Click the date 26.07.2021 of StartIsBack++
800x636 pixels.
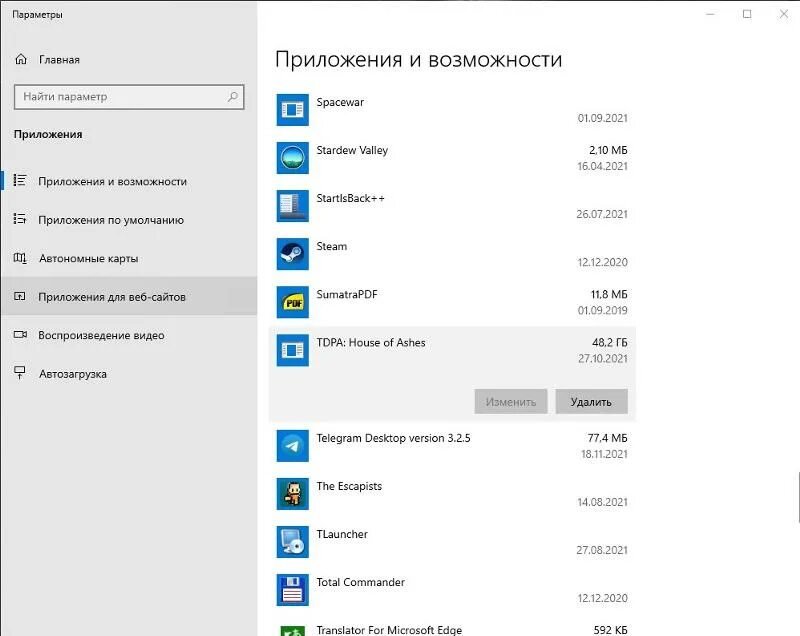coord(602,214)
